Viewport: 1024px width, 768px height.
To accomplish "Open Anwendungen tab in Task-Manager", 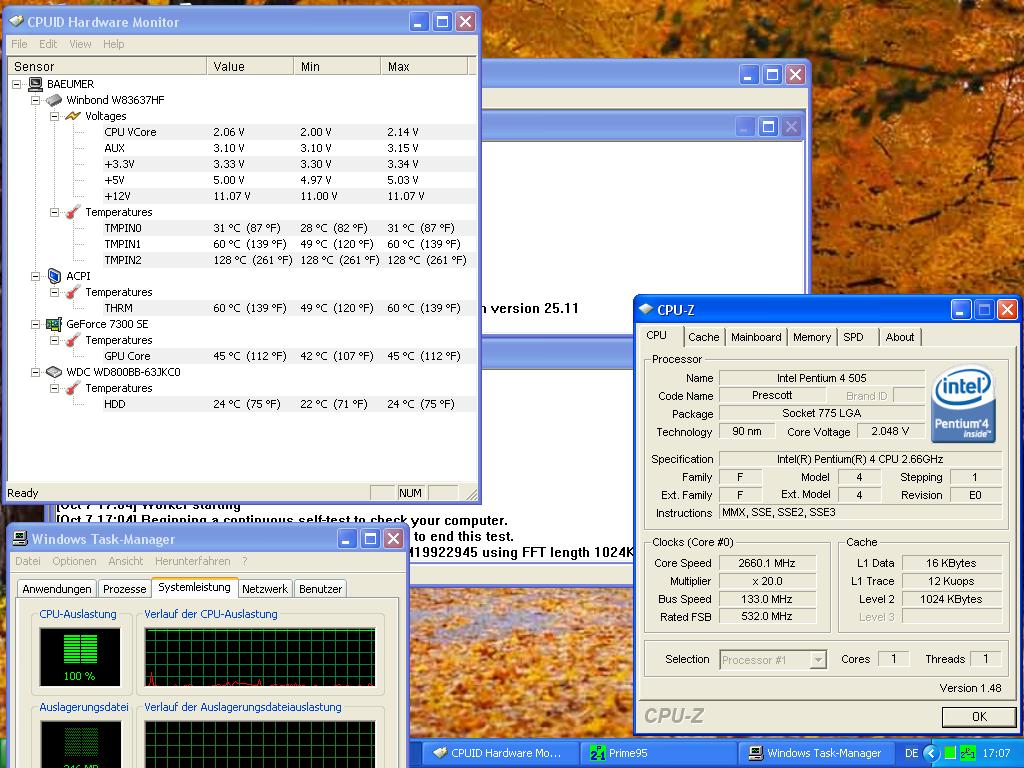I will pos(57,588).
